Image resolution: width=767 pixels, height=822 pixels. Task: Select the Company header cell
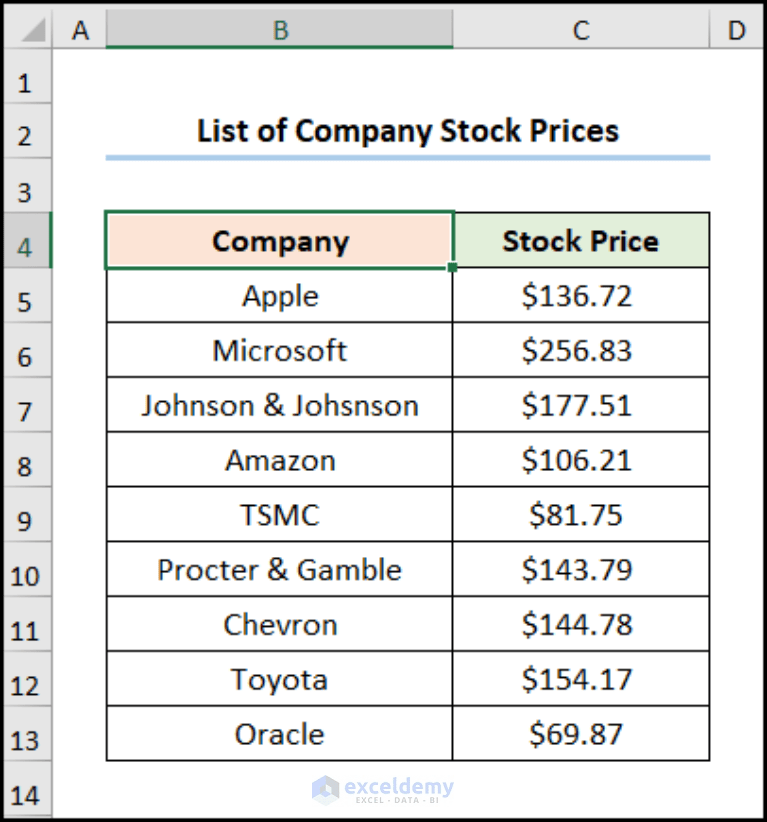click(x=280, y=241)
